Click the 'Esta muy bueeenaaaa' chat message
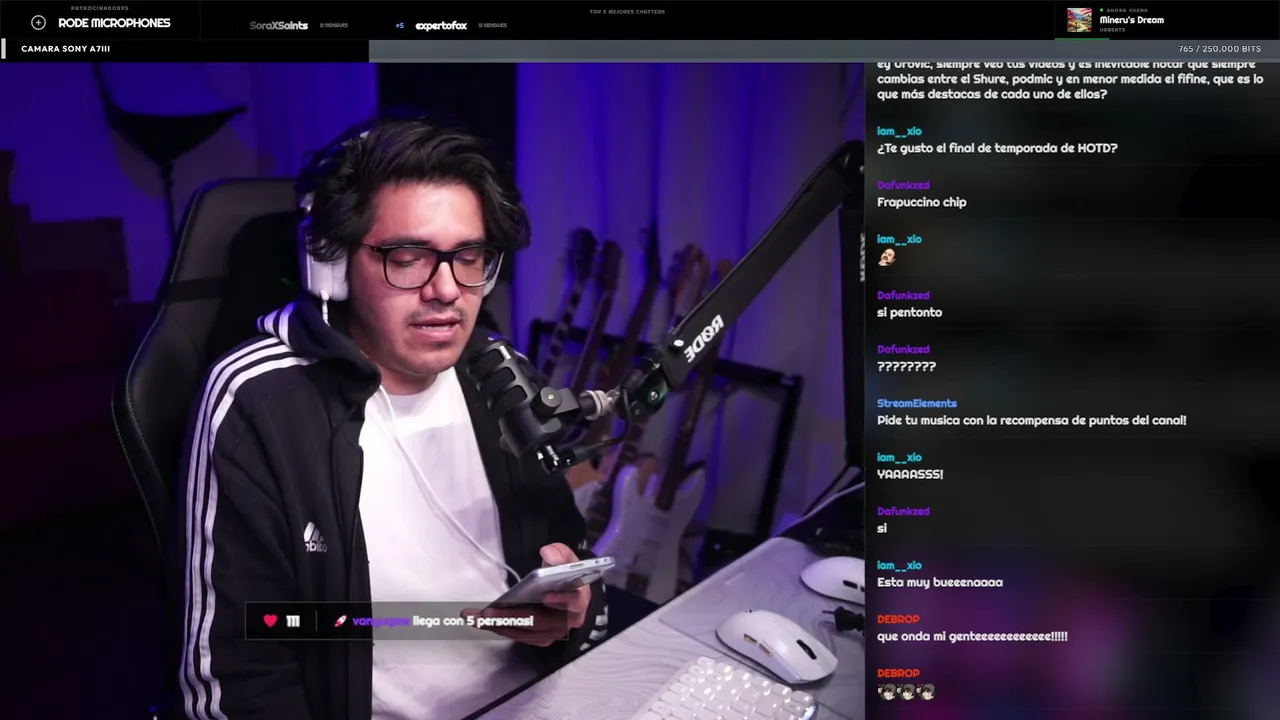Viewport: 1280px width, 720px height. coord(940,582)
